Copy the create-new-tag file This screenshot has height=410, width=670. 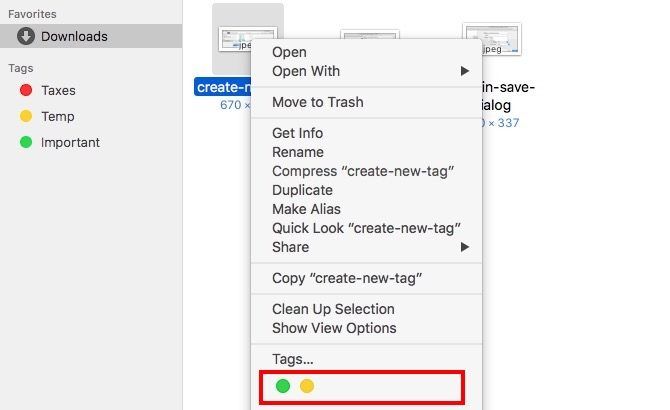pos(345,278)
